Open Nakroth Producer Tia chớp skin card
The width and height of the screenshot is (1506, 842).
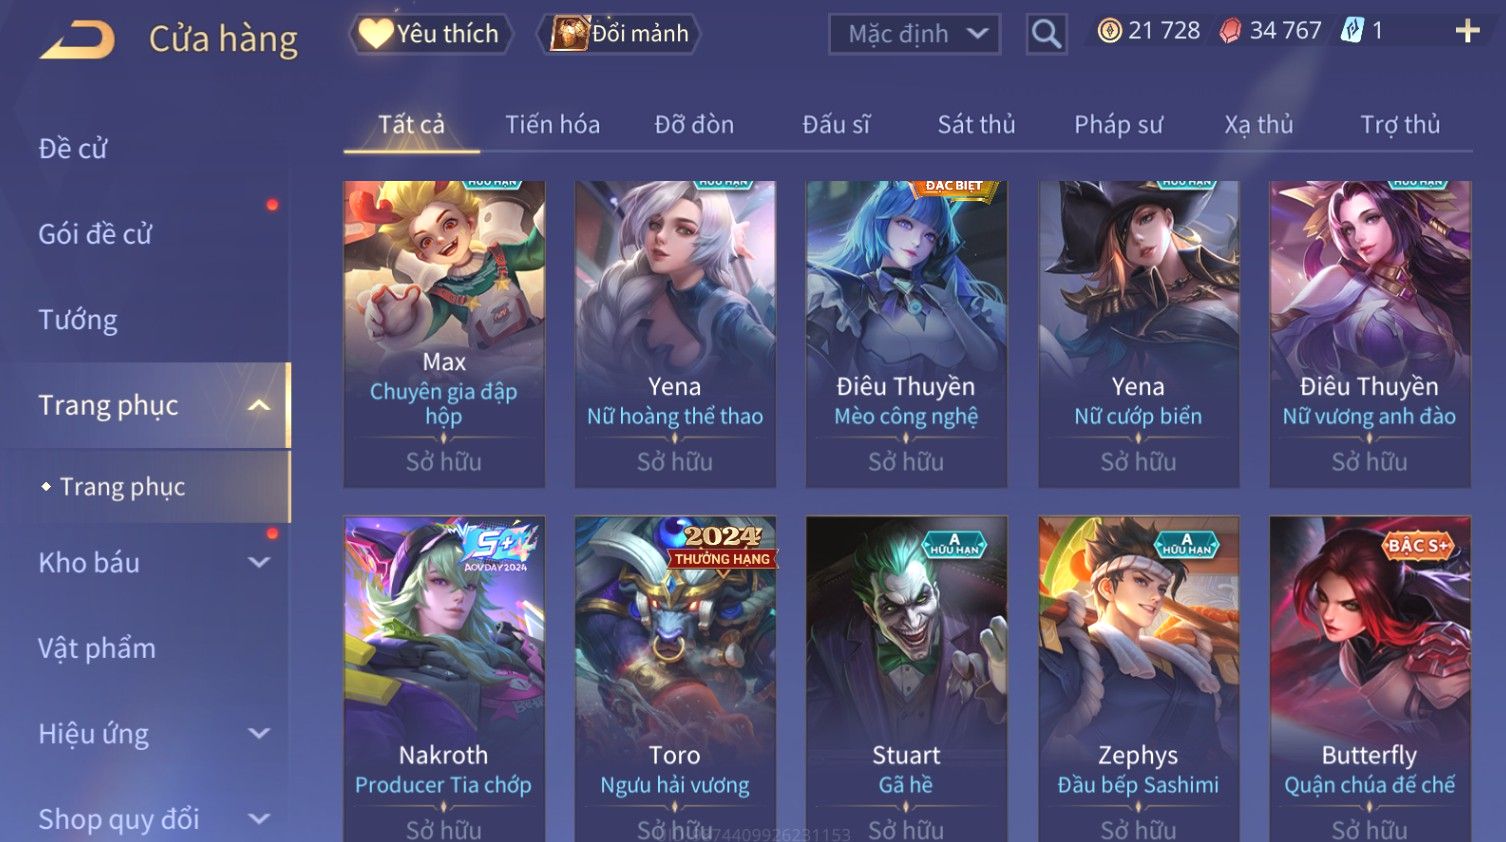coord(444,679)
